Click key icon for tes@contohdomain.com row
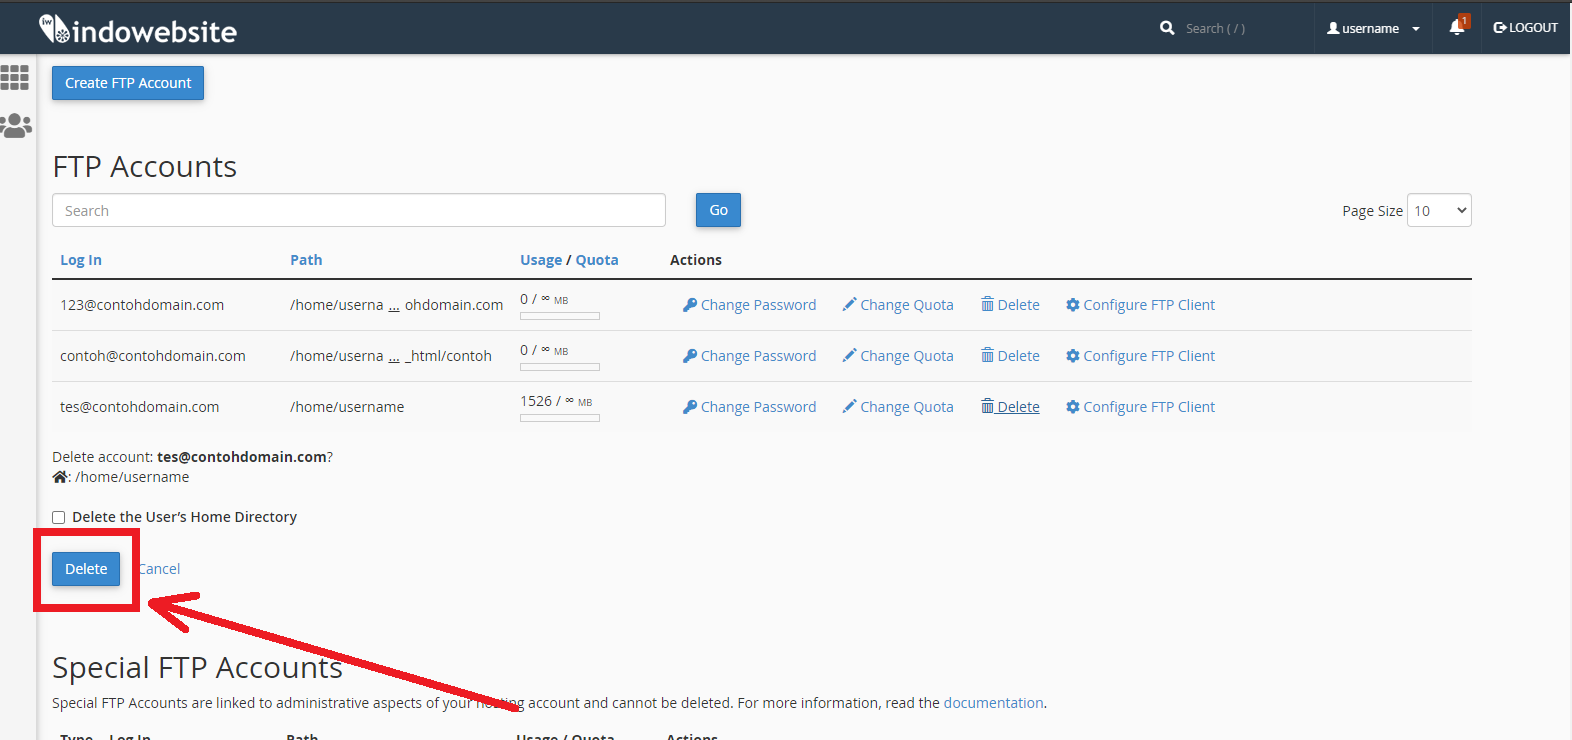Viewport: 1572px width, 740px height. (x=690, y=407)
